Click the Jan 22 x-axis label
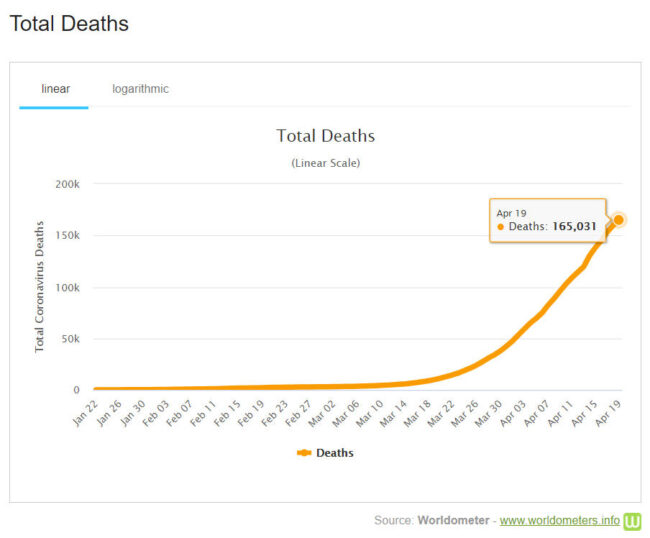The width and height of the screenshot is (650, 538). coord(85,413)
